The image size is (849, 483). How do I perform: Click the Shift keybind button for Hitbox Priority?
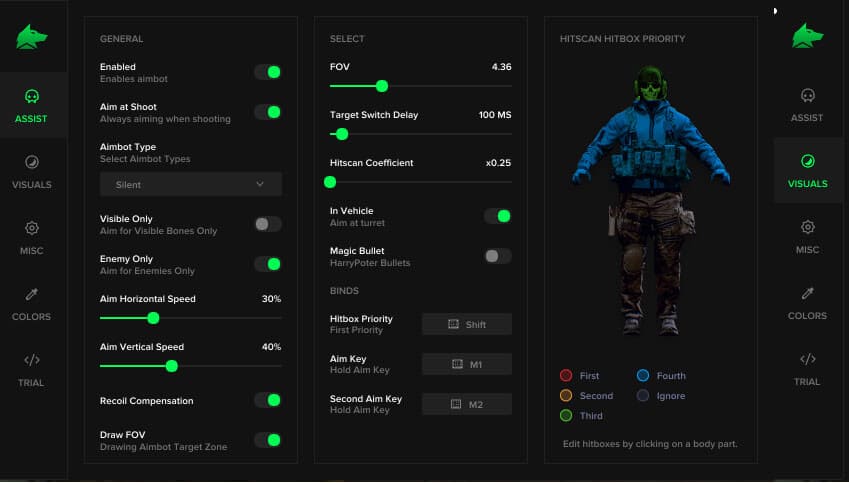[467, 324]
